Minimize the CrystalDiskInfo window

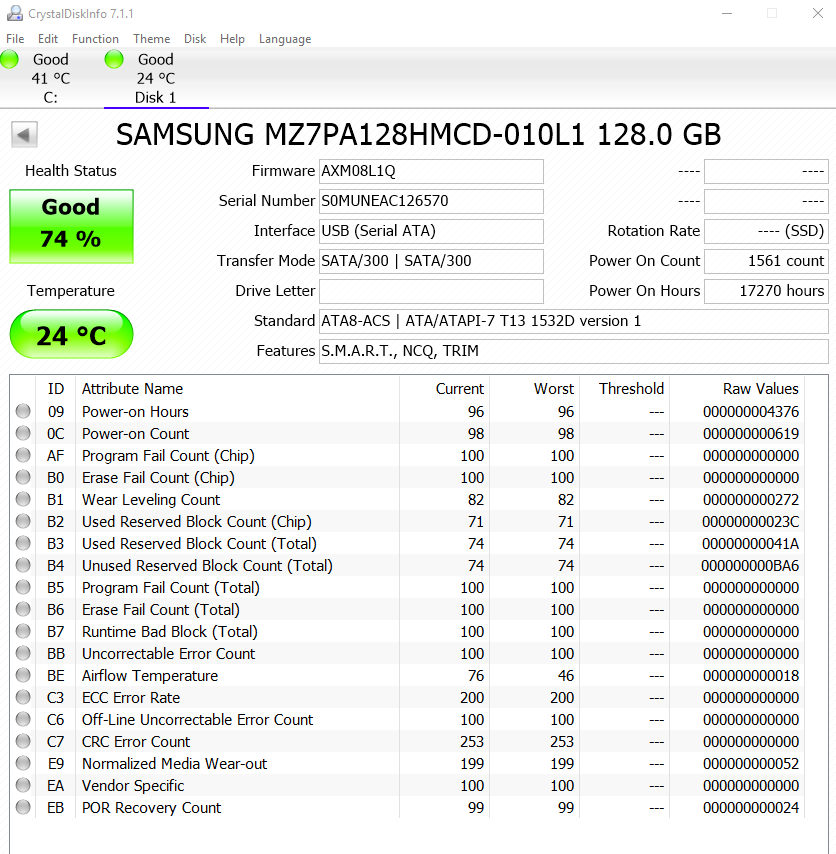click(727, 13)
